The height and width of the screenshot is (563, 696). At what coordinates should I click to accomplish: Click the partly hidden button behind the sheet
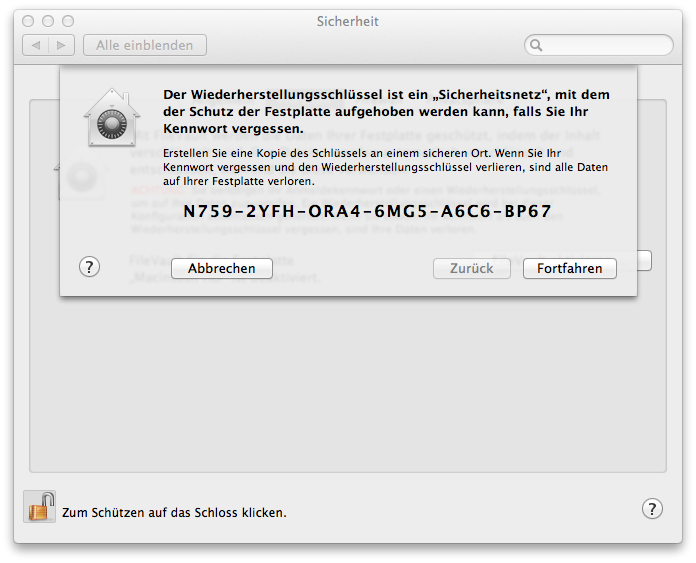click(645, 260)
